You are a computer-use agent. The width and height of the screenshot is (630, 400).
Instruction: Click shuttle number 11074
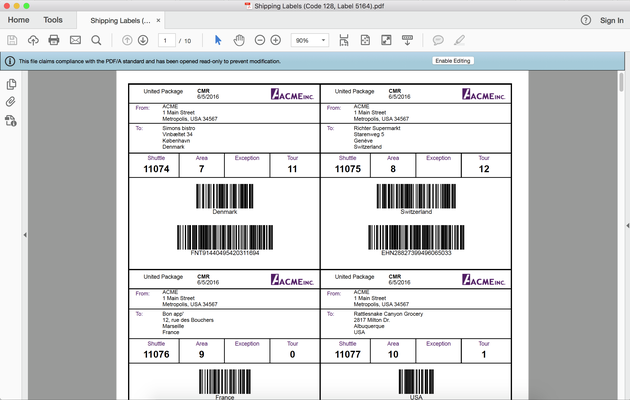click(156, 169)
